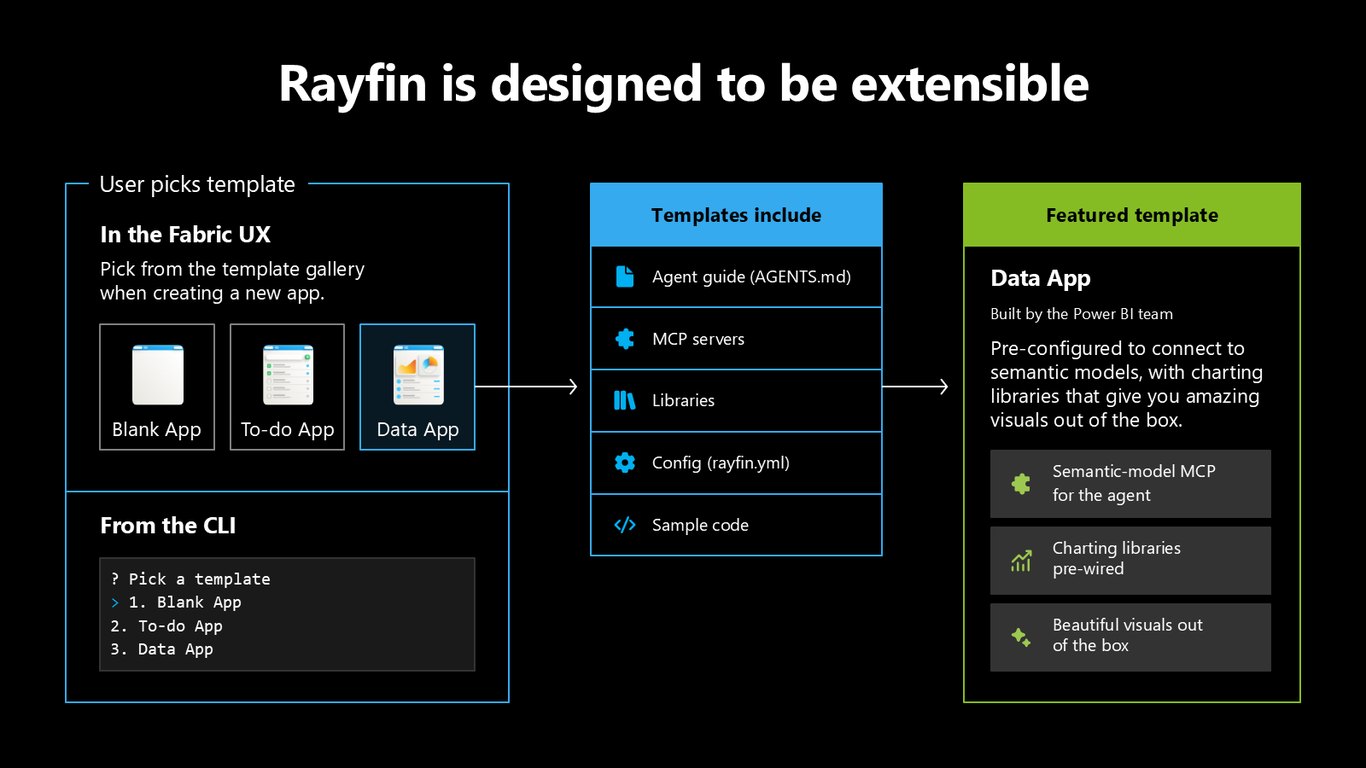Select the To-do App template tile

pyautogui.click(x=287, y=387)
